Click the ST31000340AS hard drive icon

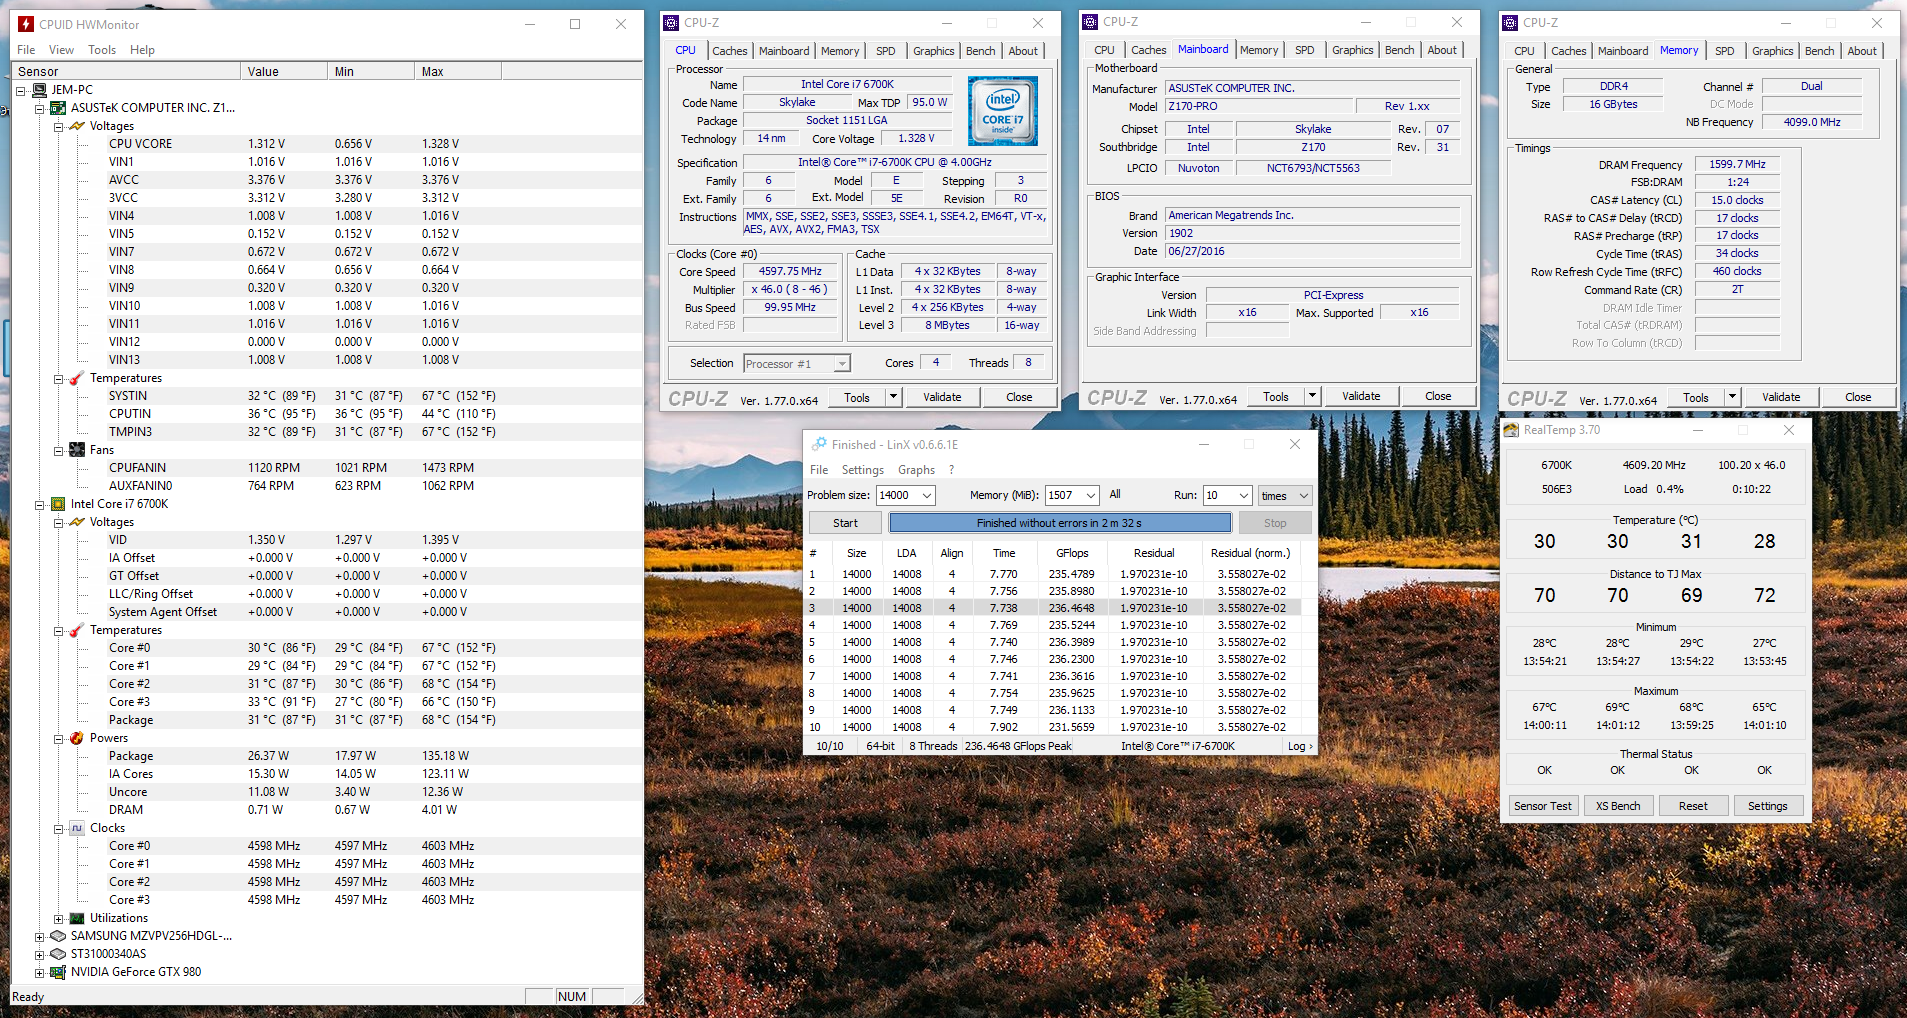click(x=58, y=954)
